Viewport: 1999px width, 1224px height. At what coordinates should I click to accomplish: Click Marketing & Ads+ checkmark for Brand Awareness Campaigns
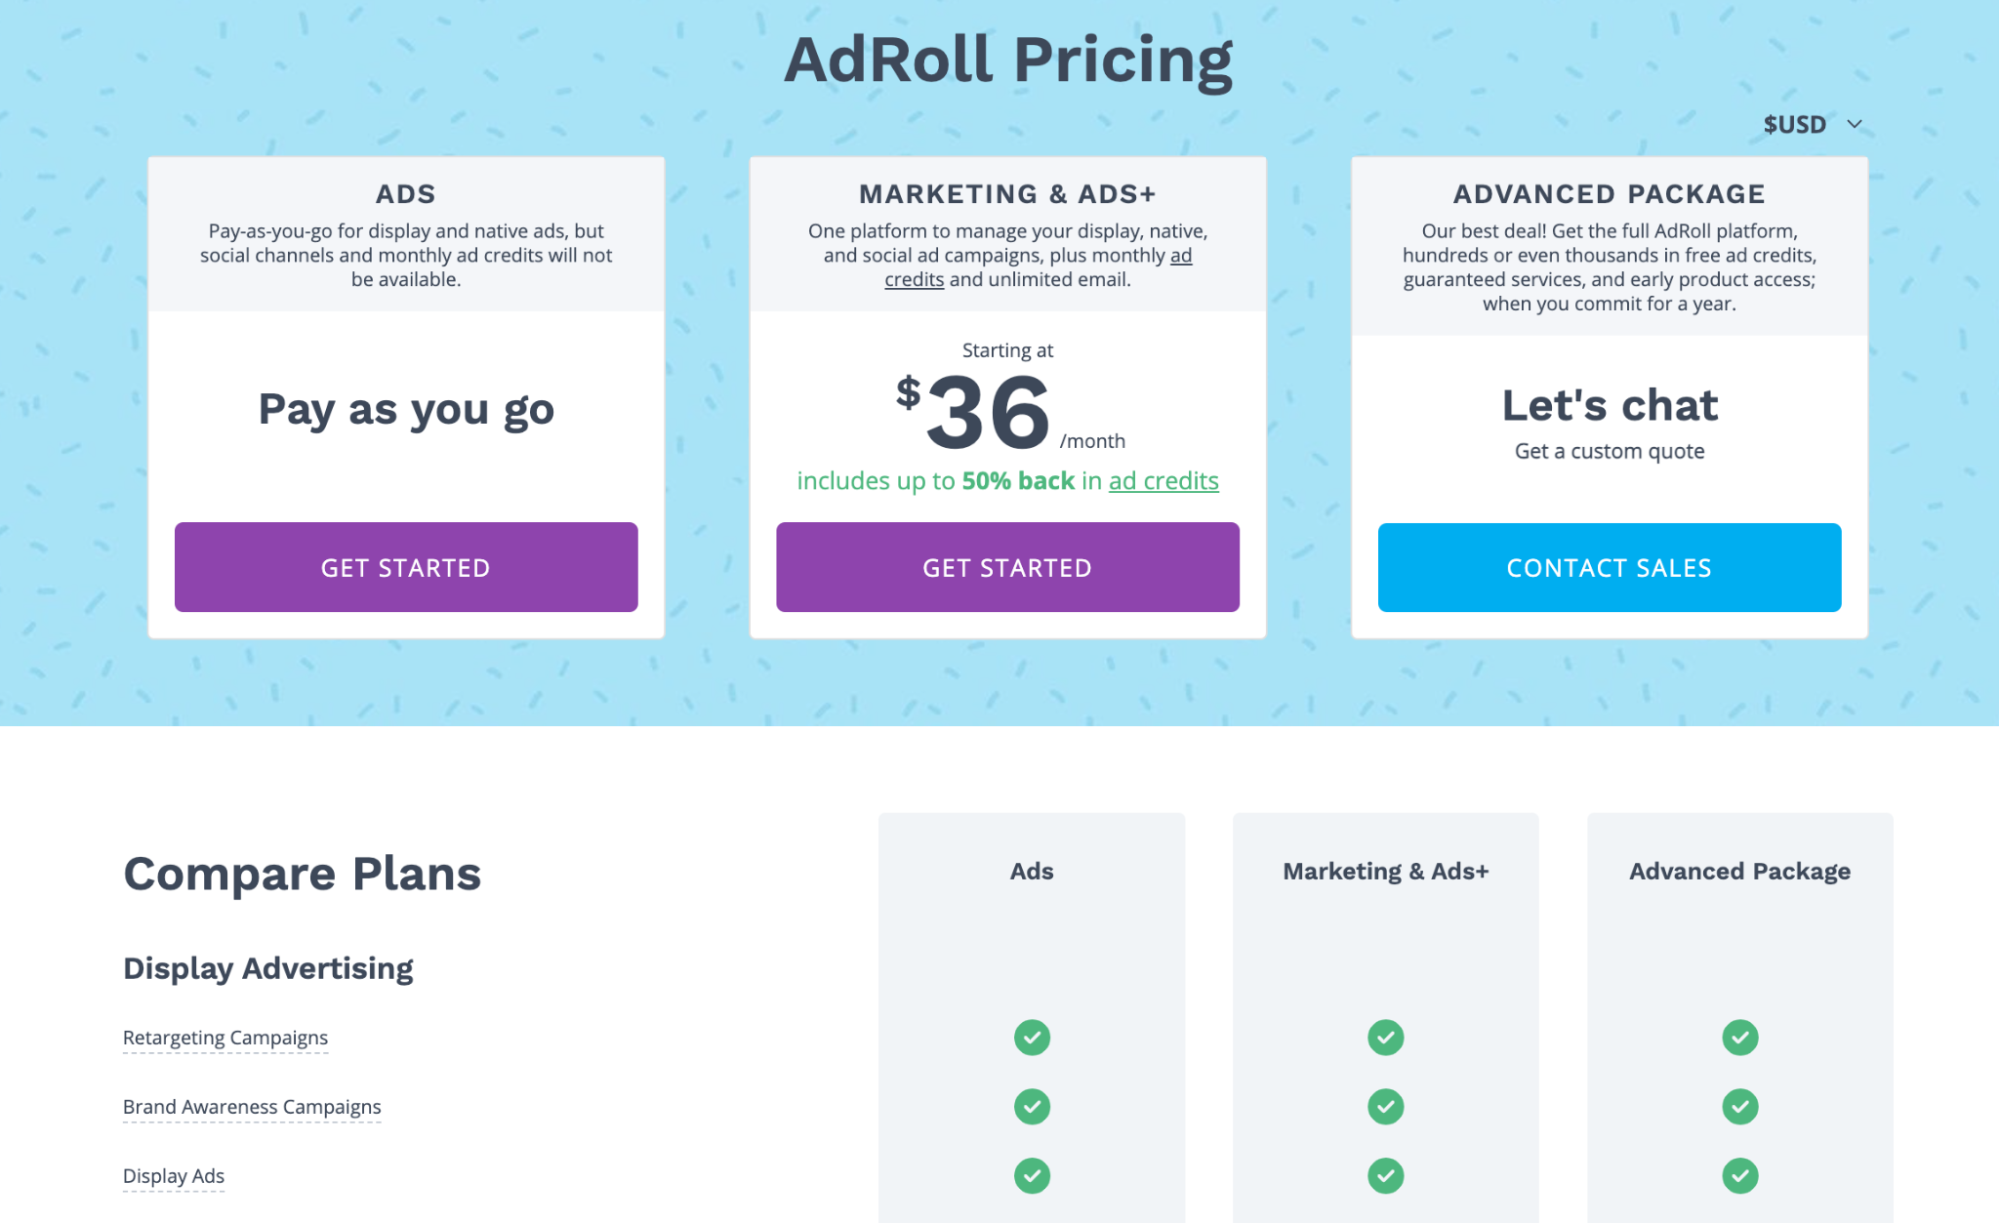pos(1386,1107)
